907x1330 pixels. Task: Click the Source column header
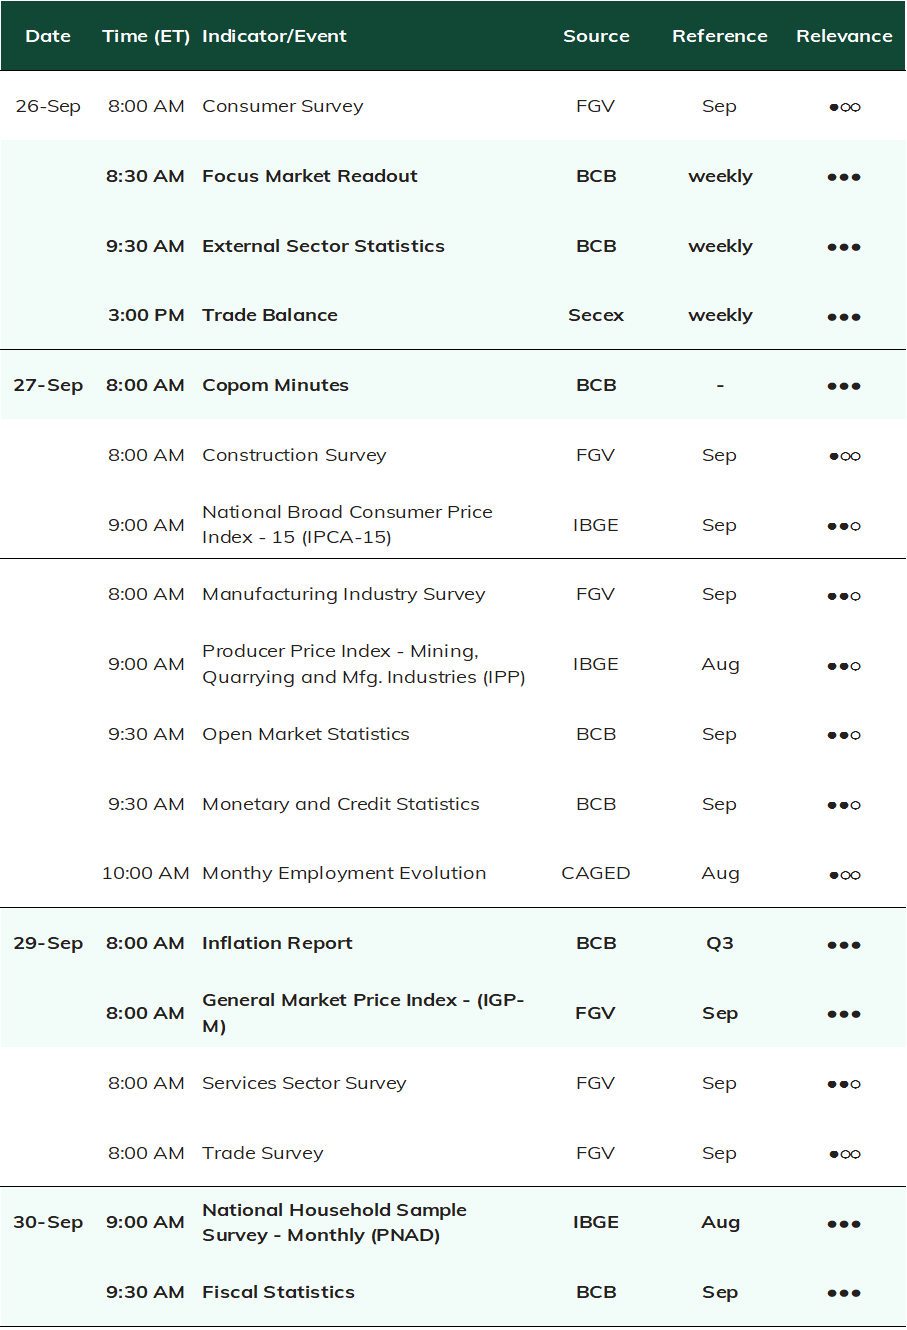(596, 36)
